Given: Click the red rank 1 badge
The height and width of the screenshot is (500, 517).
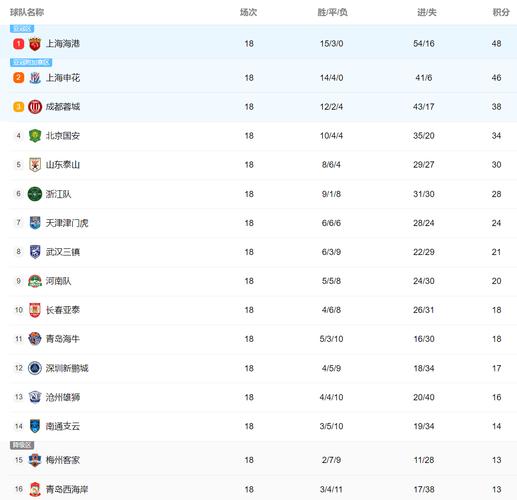Looking at the screenshot, I should (19, 44).
